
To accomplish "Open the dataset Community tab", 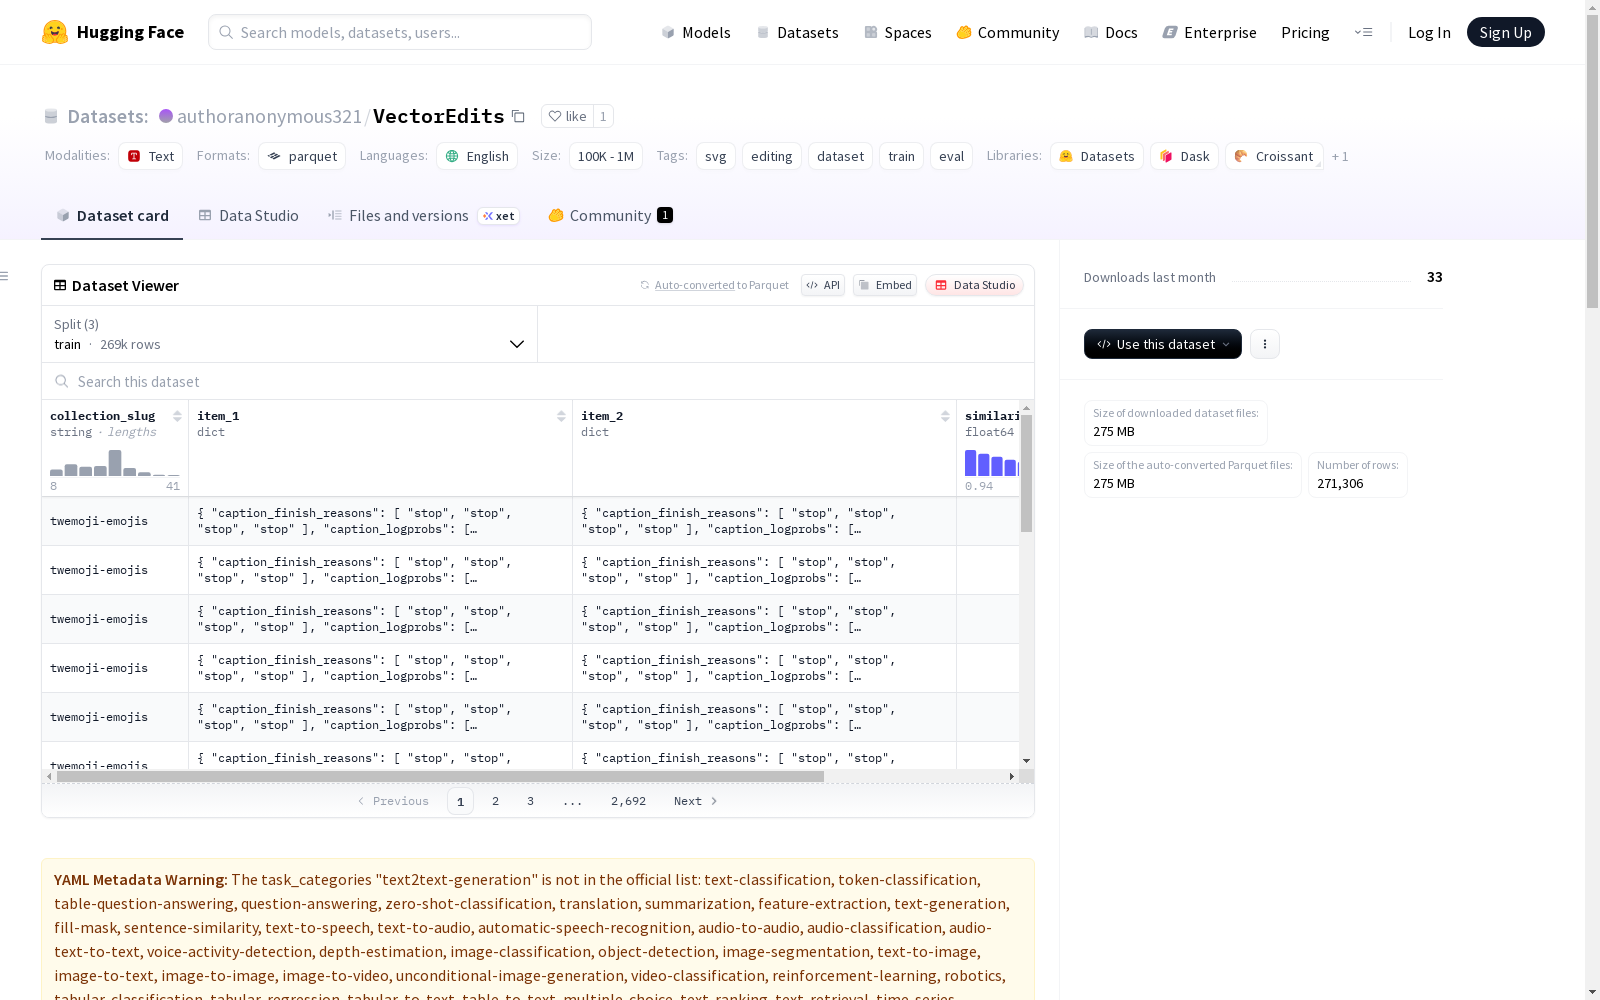I will click(610, 216).
